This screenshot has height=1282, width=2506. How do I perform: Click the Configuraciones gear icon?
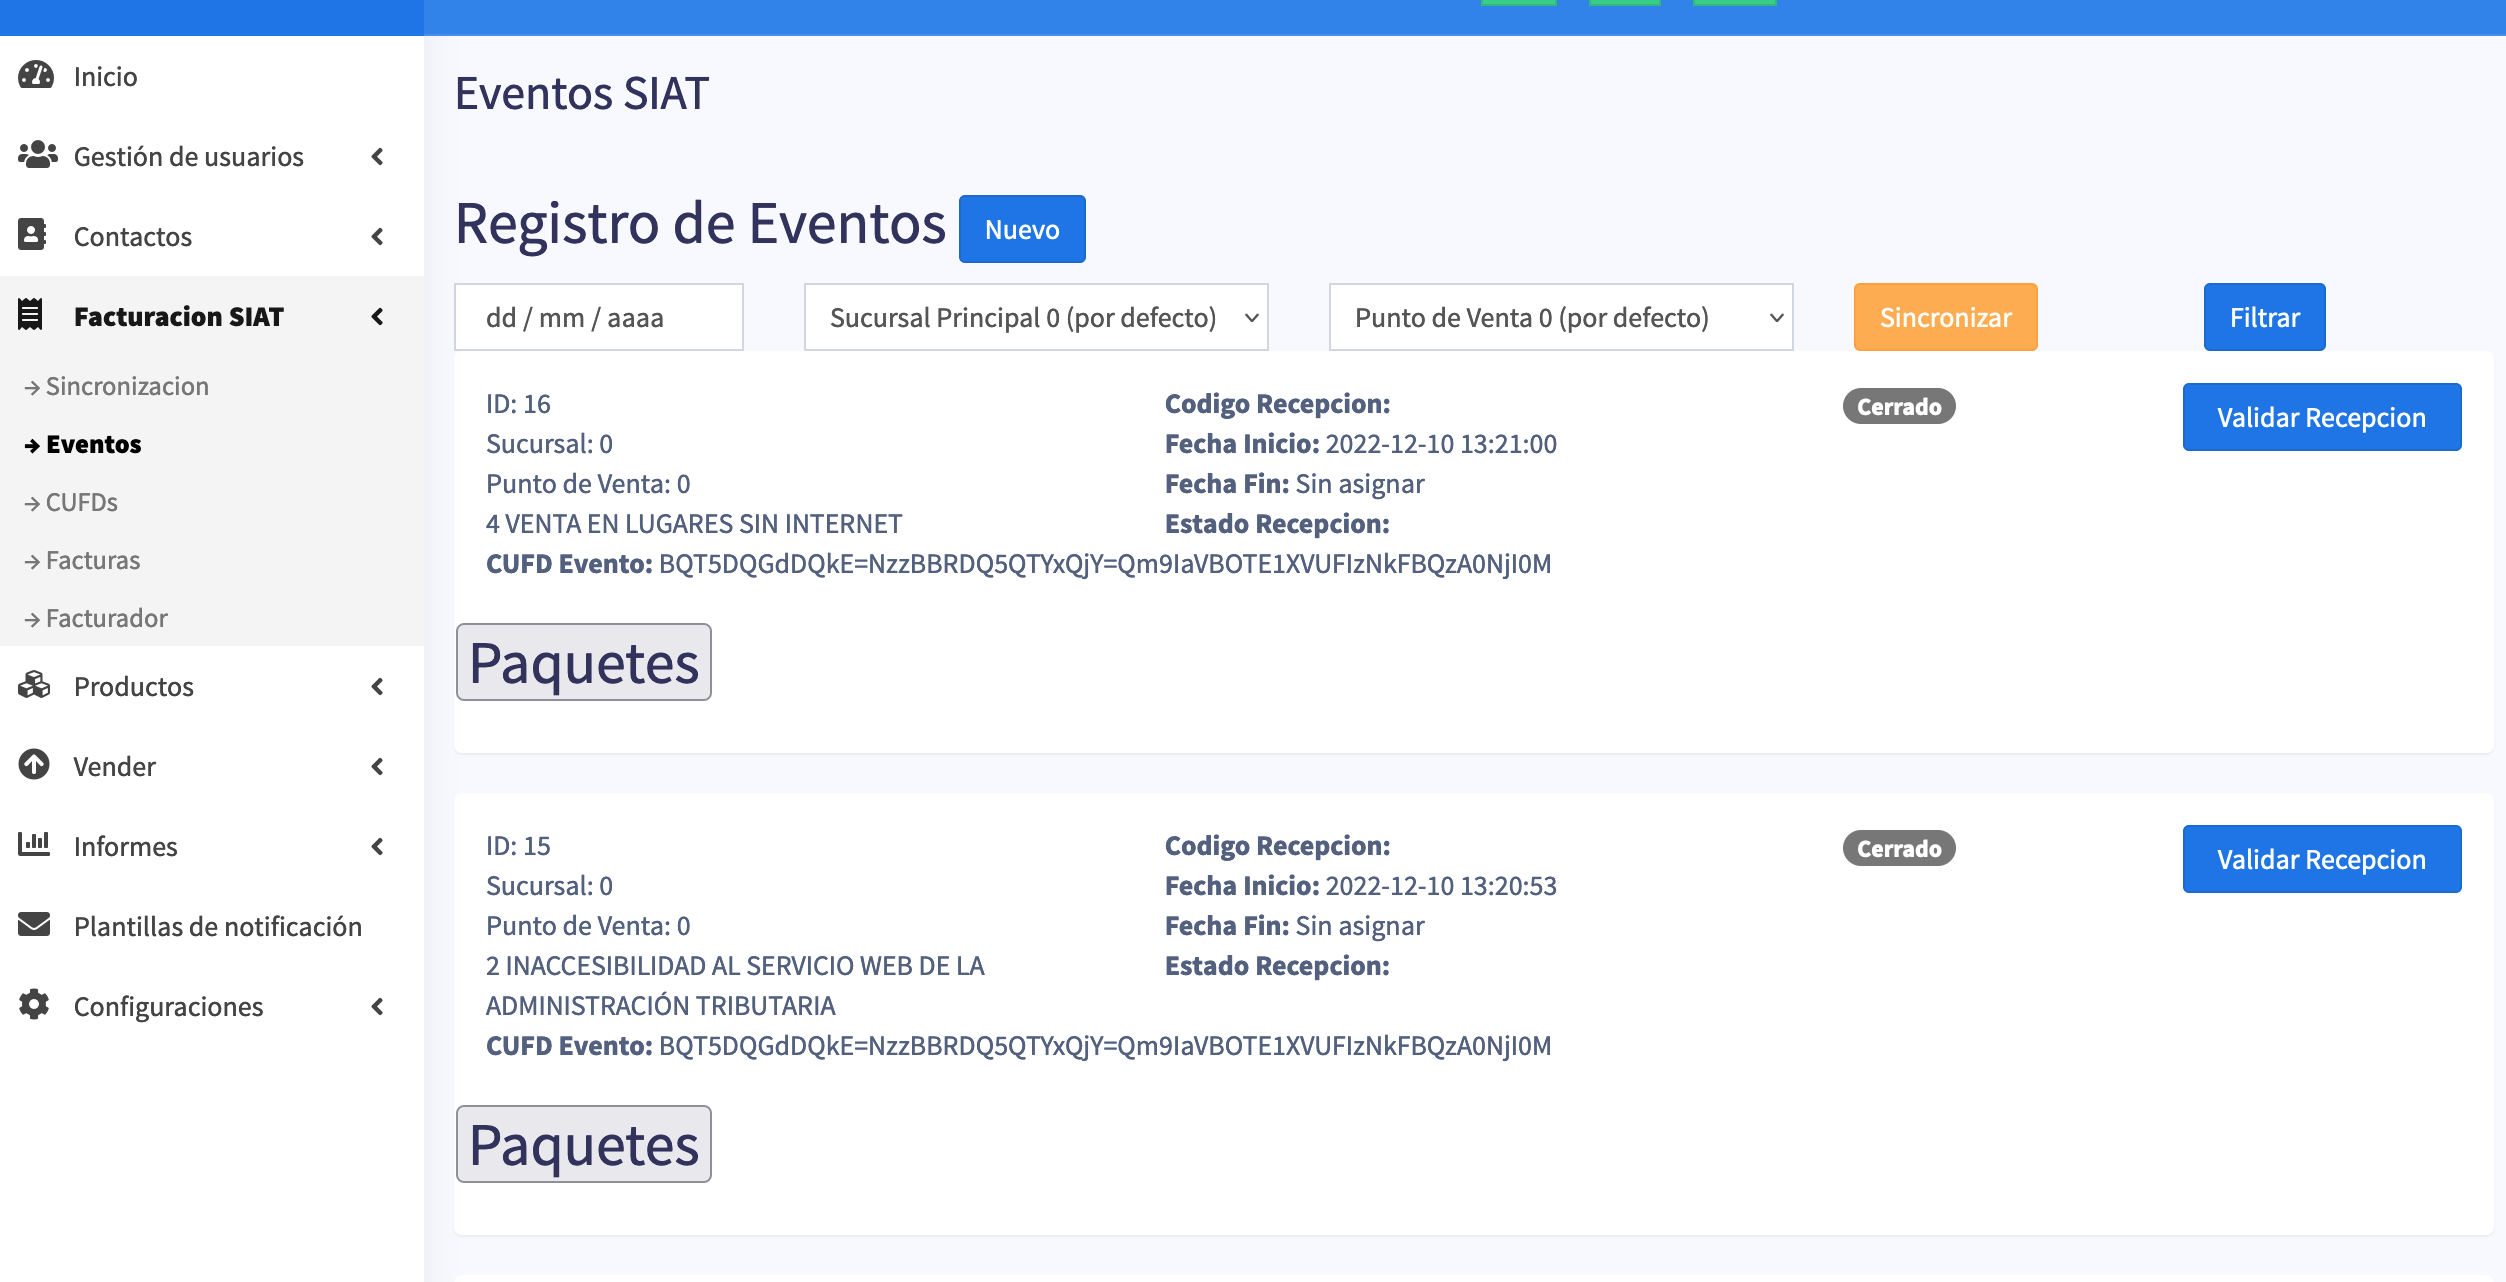[x=34, y=1005]
